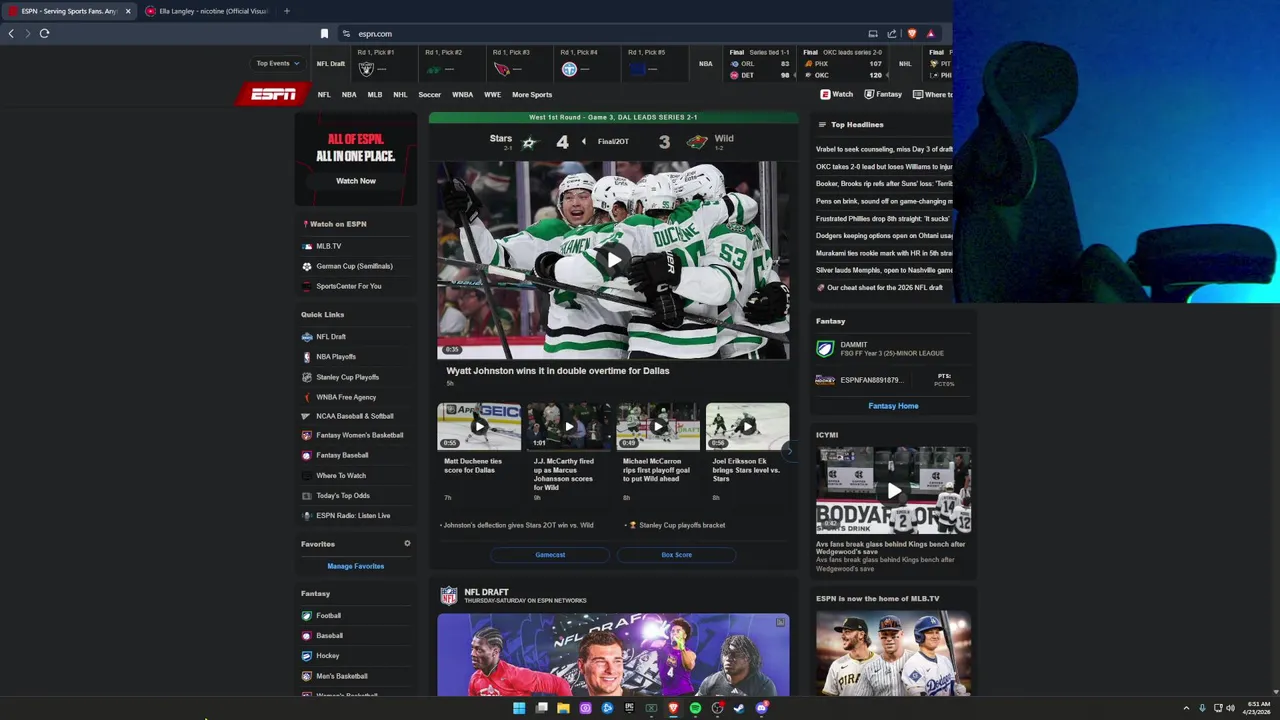Open the Fantasy Home link
1280x720 pixels.
point(893,406)
